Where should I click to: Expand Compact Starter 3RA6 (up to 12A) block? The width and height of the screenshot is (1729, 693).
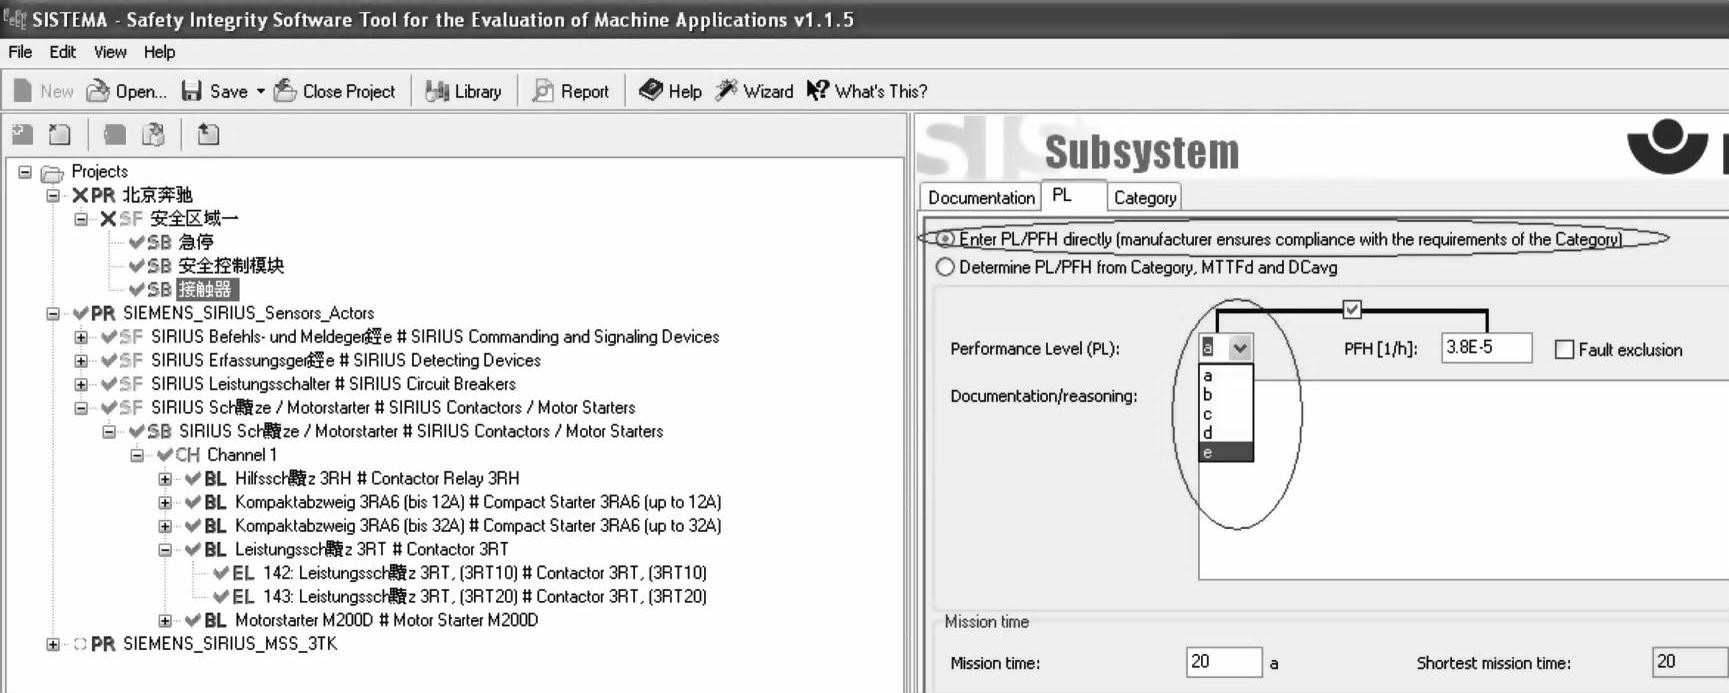click(165, 502)
